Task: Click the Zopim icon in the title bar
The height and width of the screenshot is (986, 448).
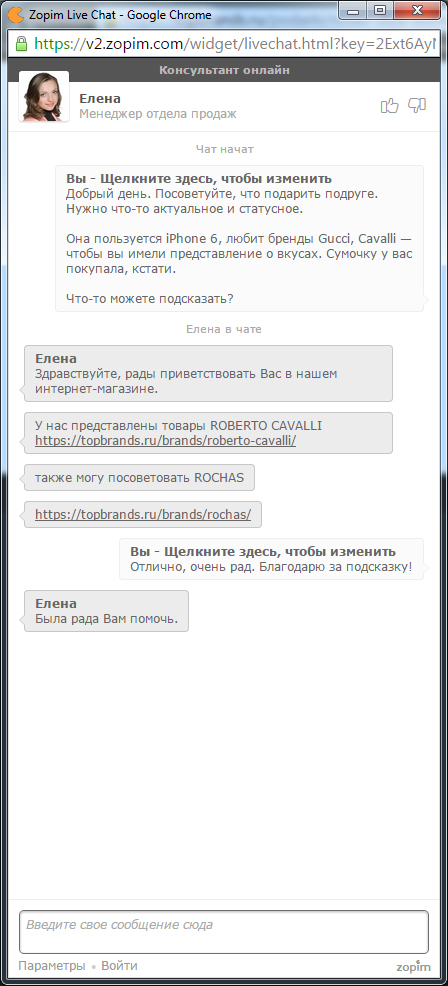Action: coord(16,14)
